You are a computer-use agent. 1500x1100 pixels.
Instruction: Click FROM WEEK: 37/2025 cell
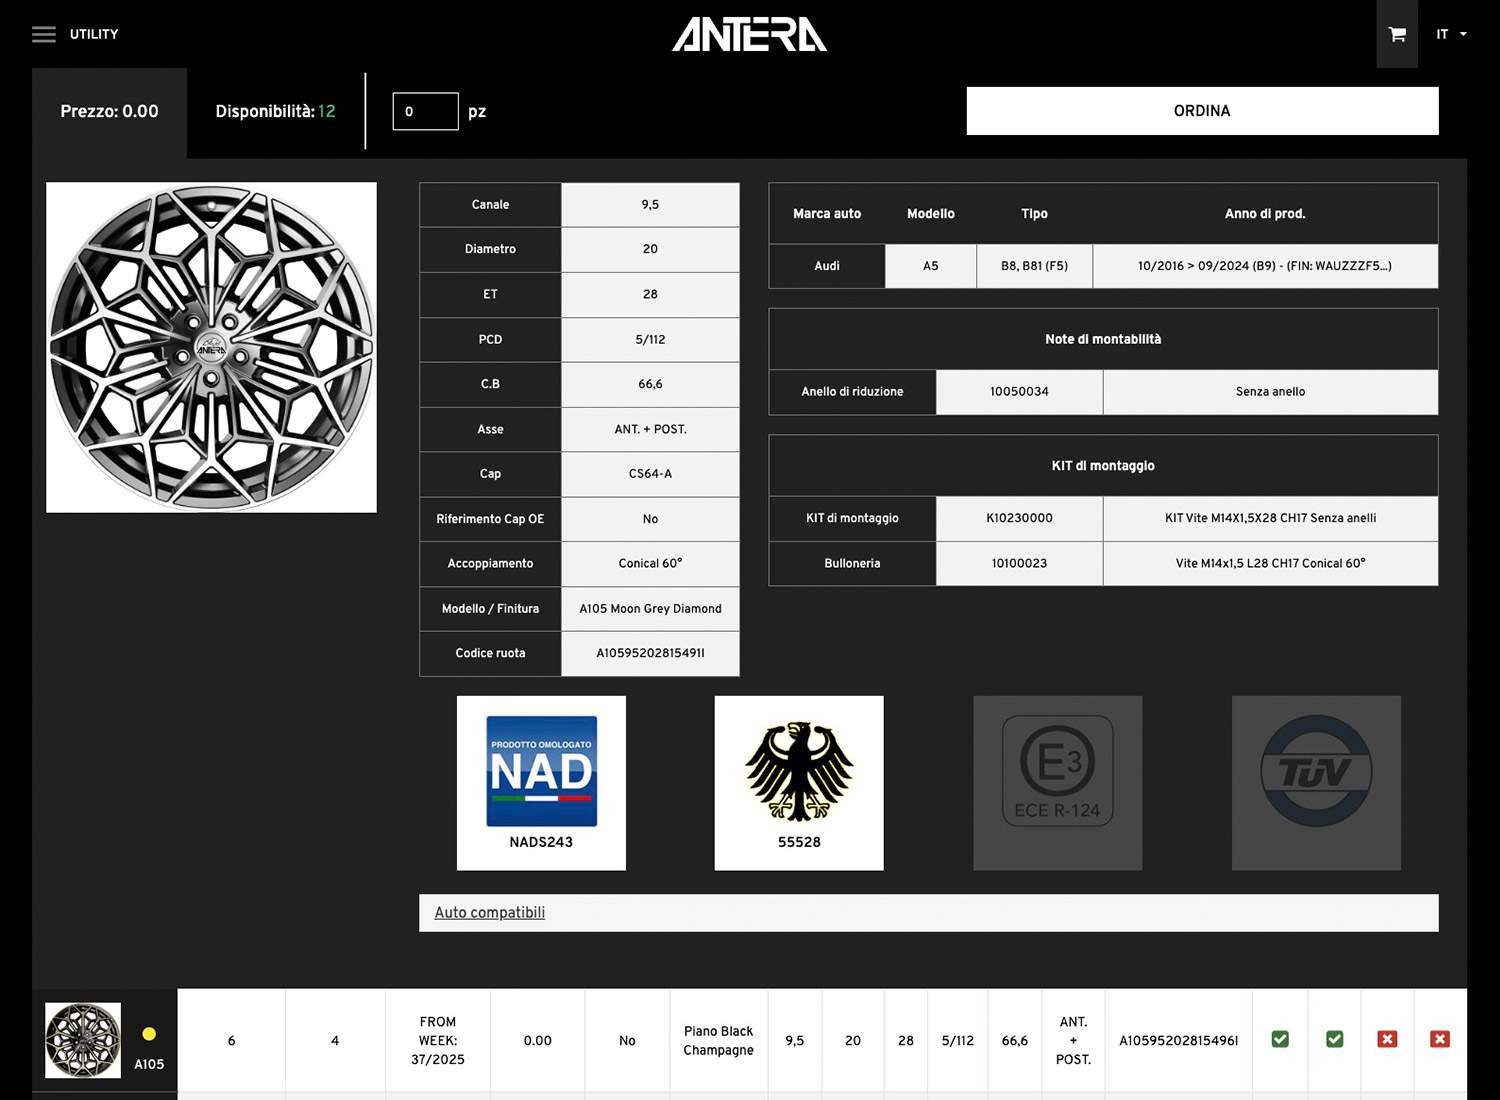point(437,1040)
